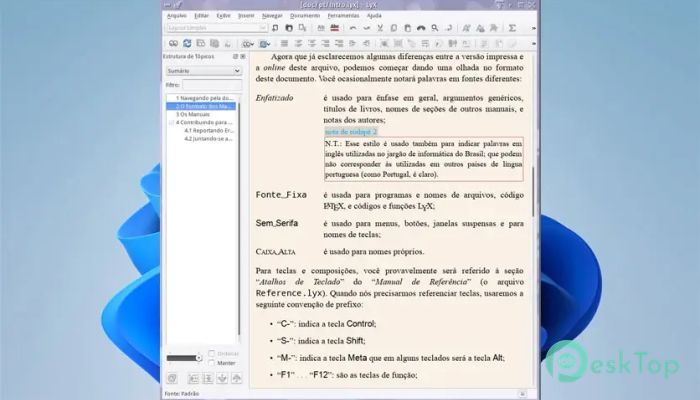The width and height of the screenshot is (700, 400).
Task: Click the Paste clipboard icon
Action: pos(407,28)
